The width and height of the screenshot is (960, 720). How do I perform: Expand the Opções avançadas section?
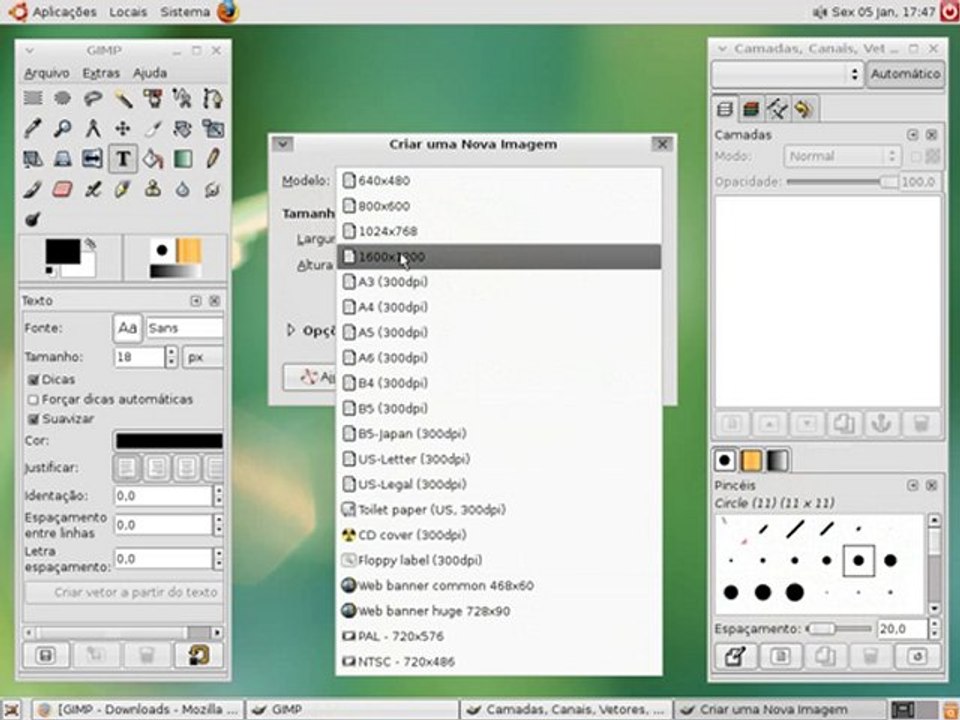click(x=291, y=331)
